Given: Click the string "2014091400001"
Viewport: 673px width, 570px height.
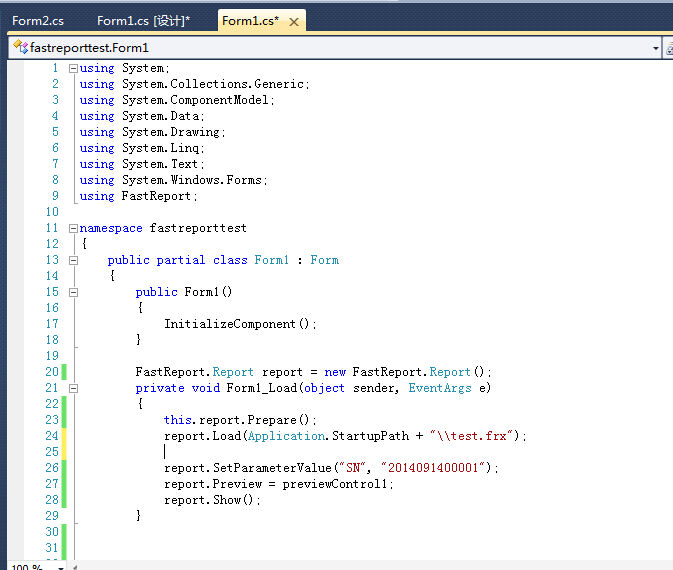Looking at the screenshot, I should point(433,467).
